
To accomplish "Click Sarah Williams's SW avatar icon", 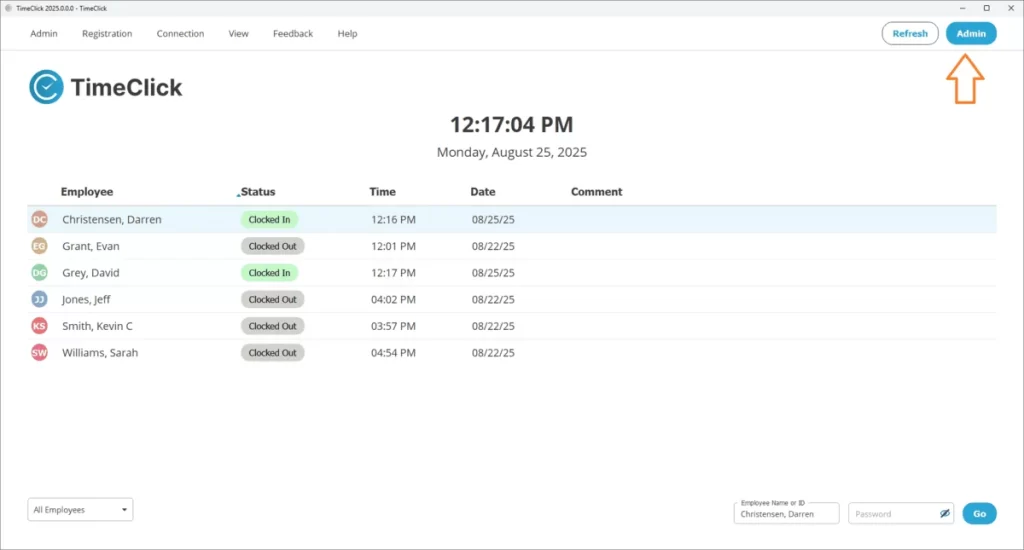I will tap(39, 353).
